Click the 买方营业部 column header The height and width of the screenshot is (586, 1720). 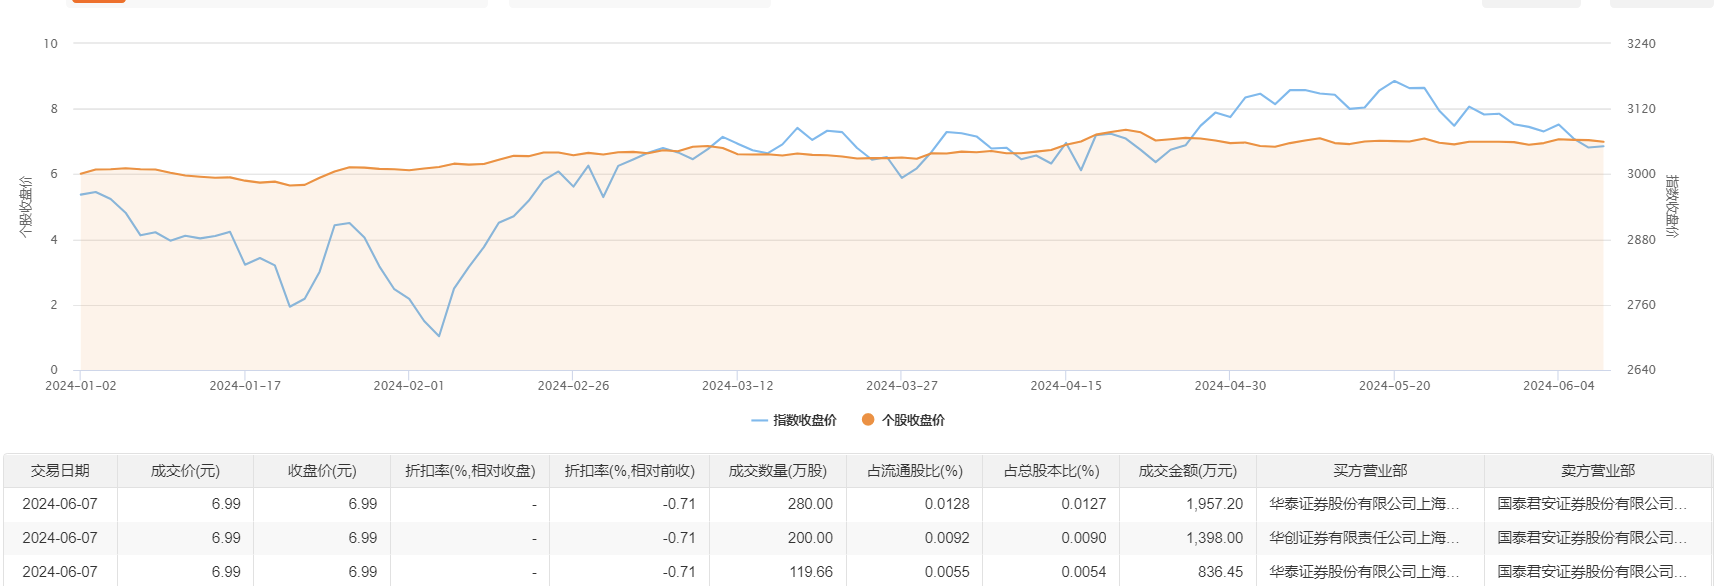[x=1370, y=471]
